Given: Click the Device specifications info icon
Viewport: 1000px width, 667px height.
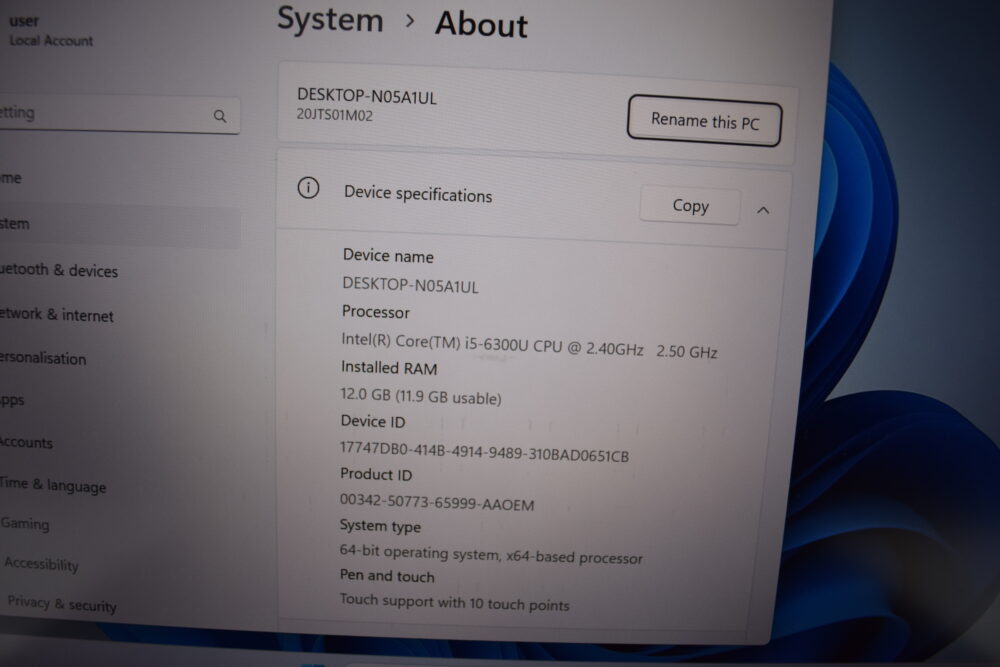Looking at the screenshot, I should [309, 188].
